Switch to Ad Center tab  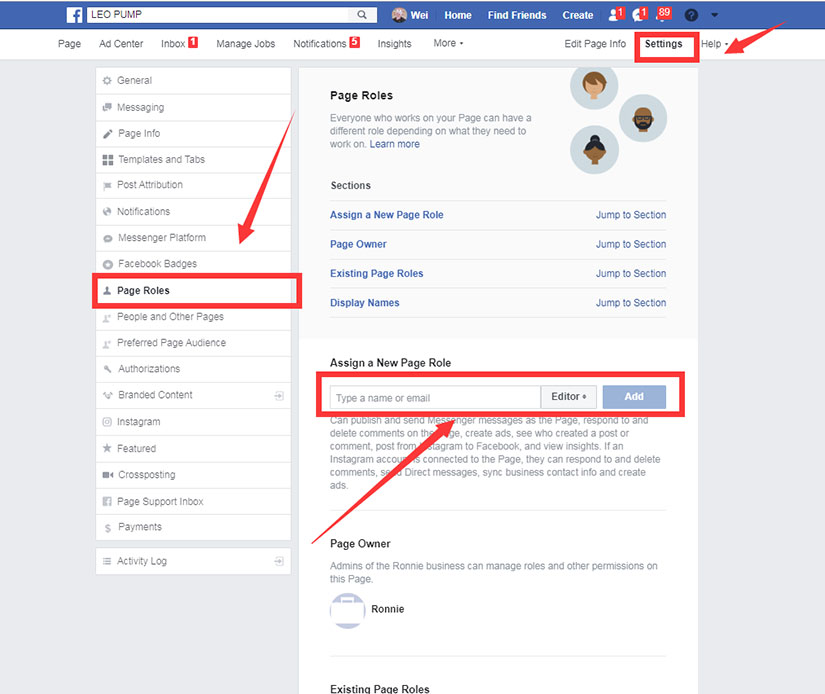click(x=121, y=44)
